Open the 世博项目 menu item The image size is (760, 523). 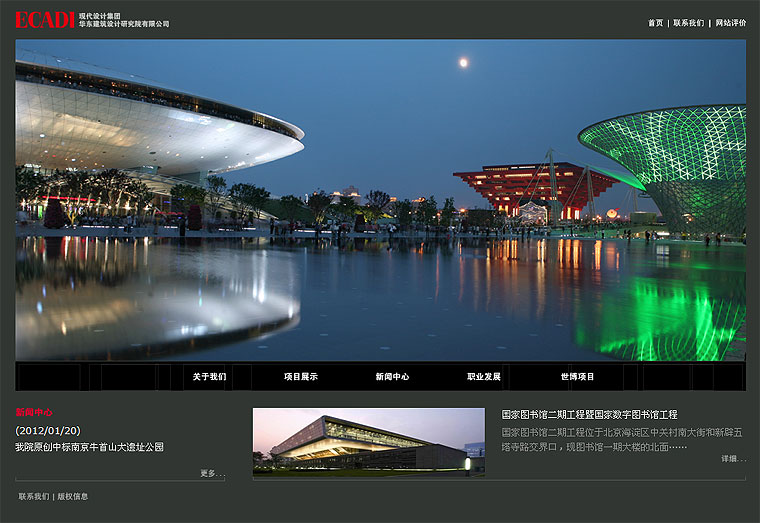click(x=577, y=377)
